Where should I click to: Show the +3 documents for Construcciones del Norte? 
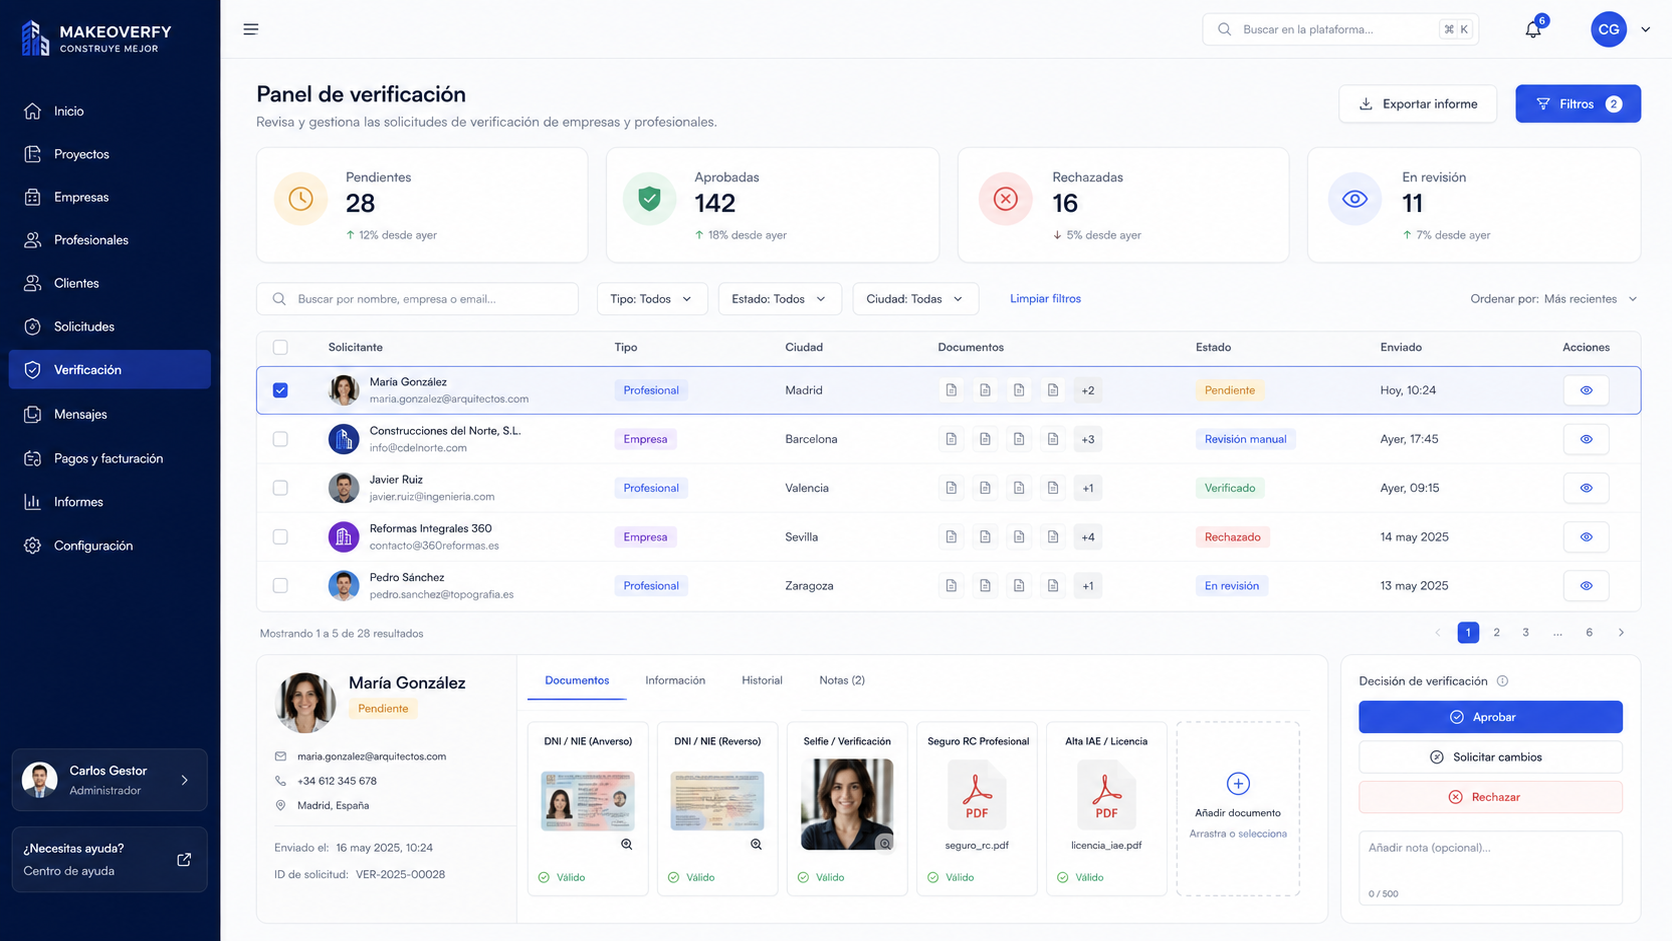[x=1088, y=439]
